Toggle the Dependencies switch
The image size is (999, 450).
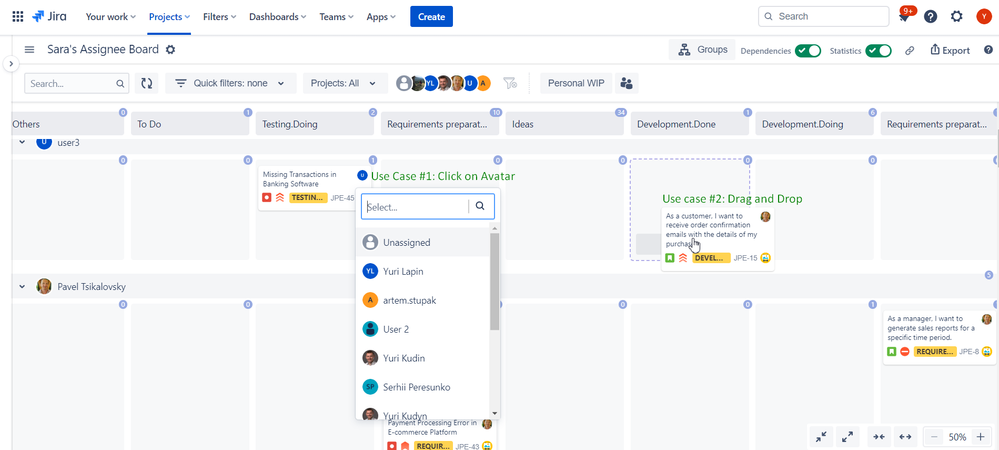click(807, 50)
